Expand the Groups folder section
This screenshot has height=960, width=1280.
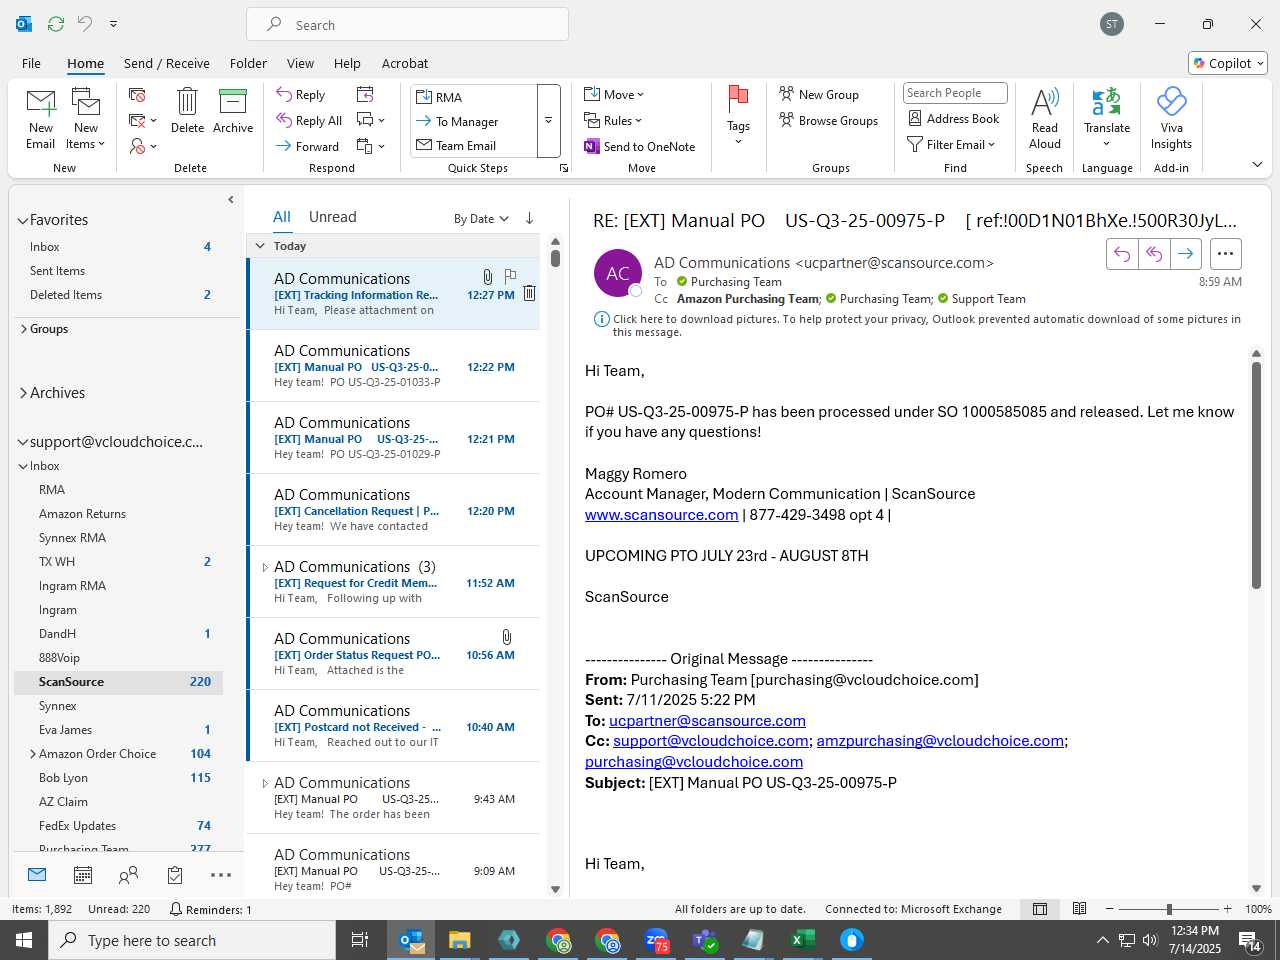[23, 329]
